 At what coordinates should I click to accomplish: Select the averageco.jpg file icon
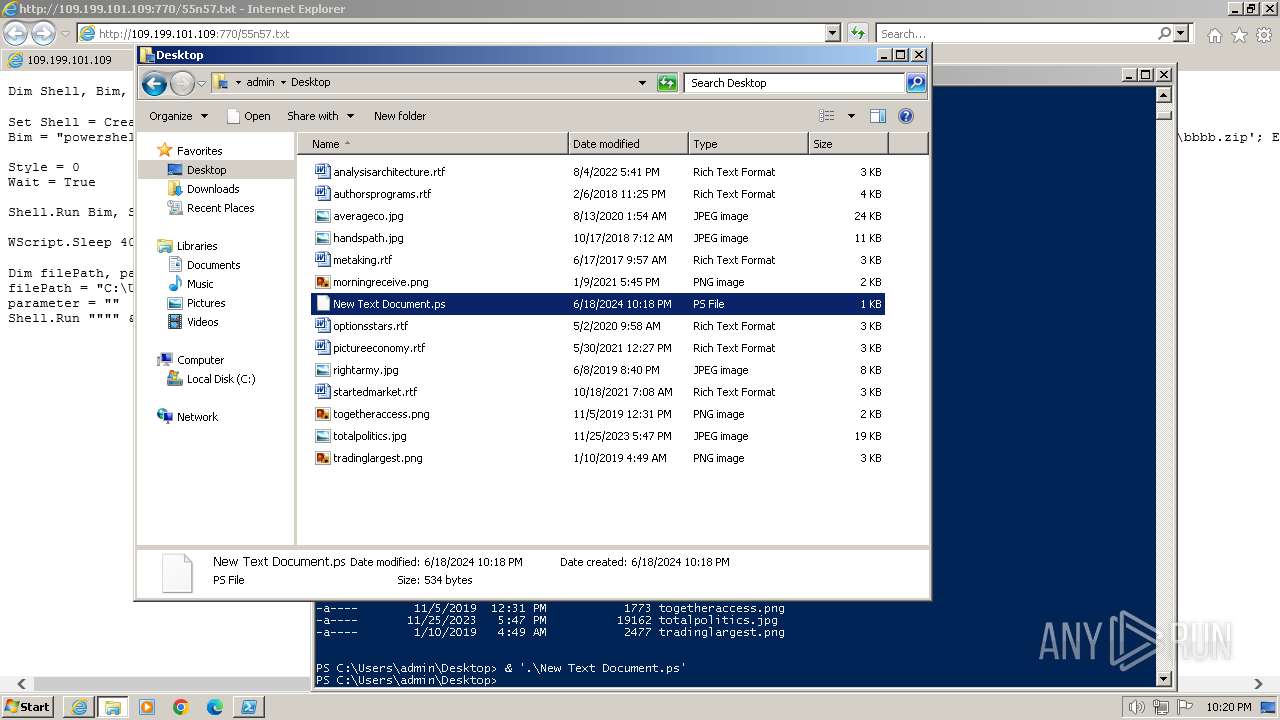point(322,216)
